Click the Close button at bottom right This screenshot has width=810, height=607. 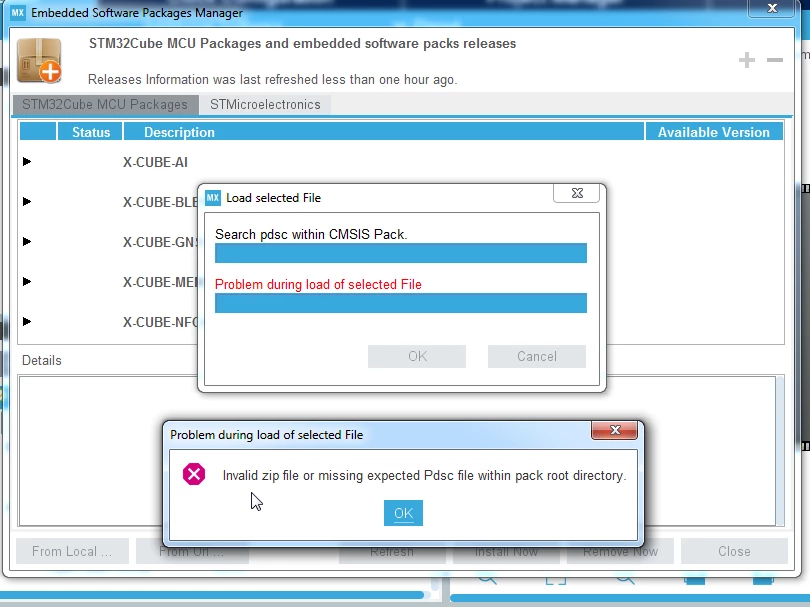pyautogui.click(x=734, y=551)
